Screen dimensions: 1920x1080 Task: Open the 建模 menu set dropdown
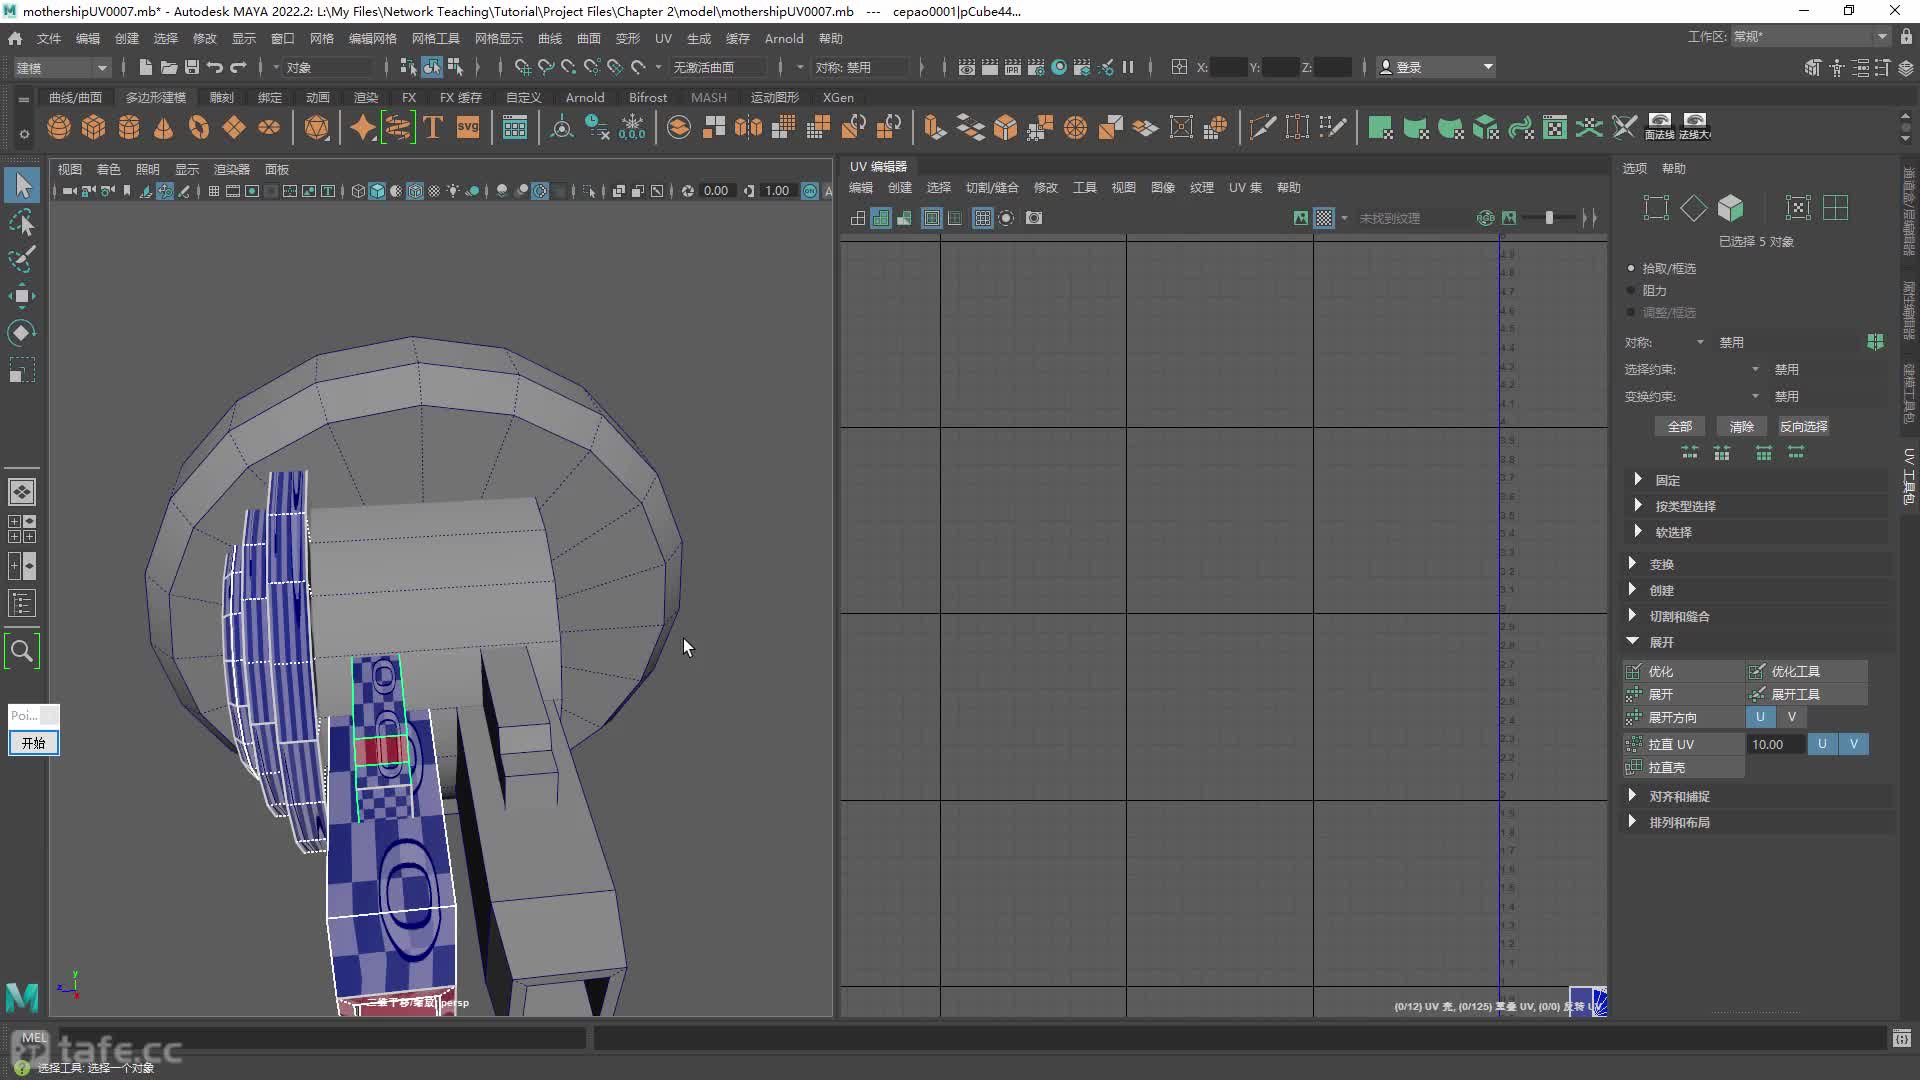point(60,67)
